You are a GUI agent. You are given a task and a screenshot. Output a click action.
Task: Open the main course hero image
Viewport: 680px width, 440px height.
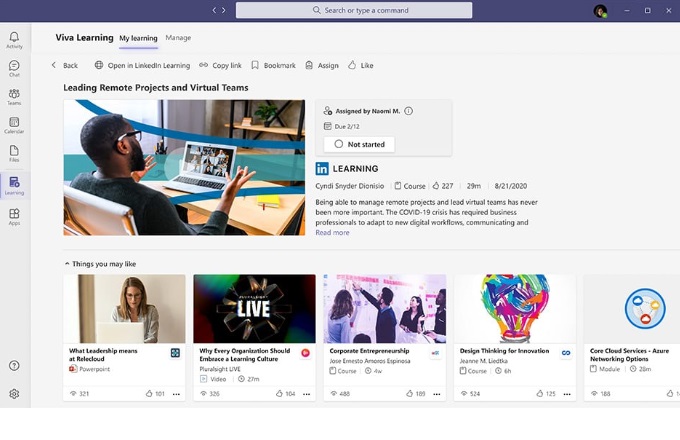[184, 168]
